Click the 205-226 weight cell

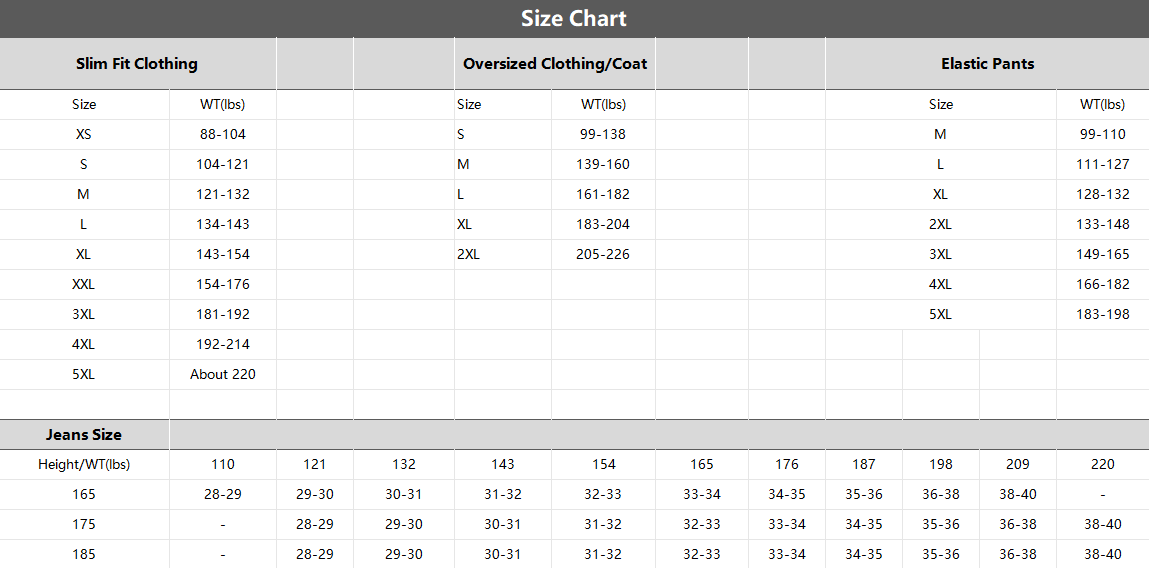pyautogui.click(x=603, y=254)
